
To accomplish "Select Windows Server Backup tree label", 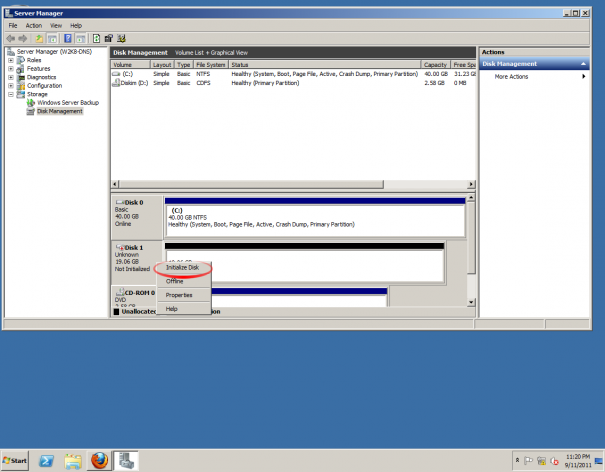I will pyautogui.click(x=68, y=103).
